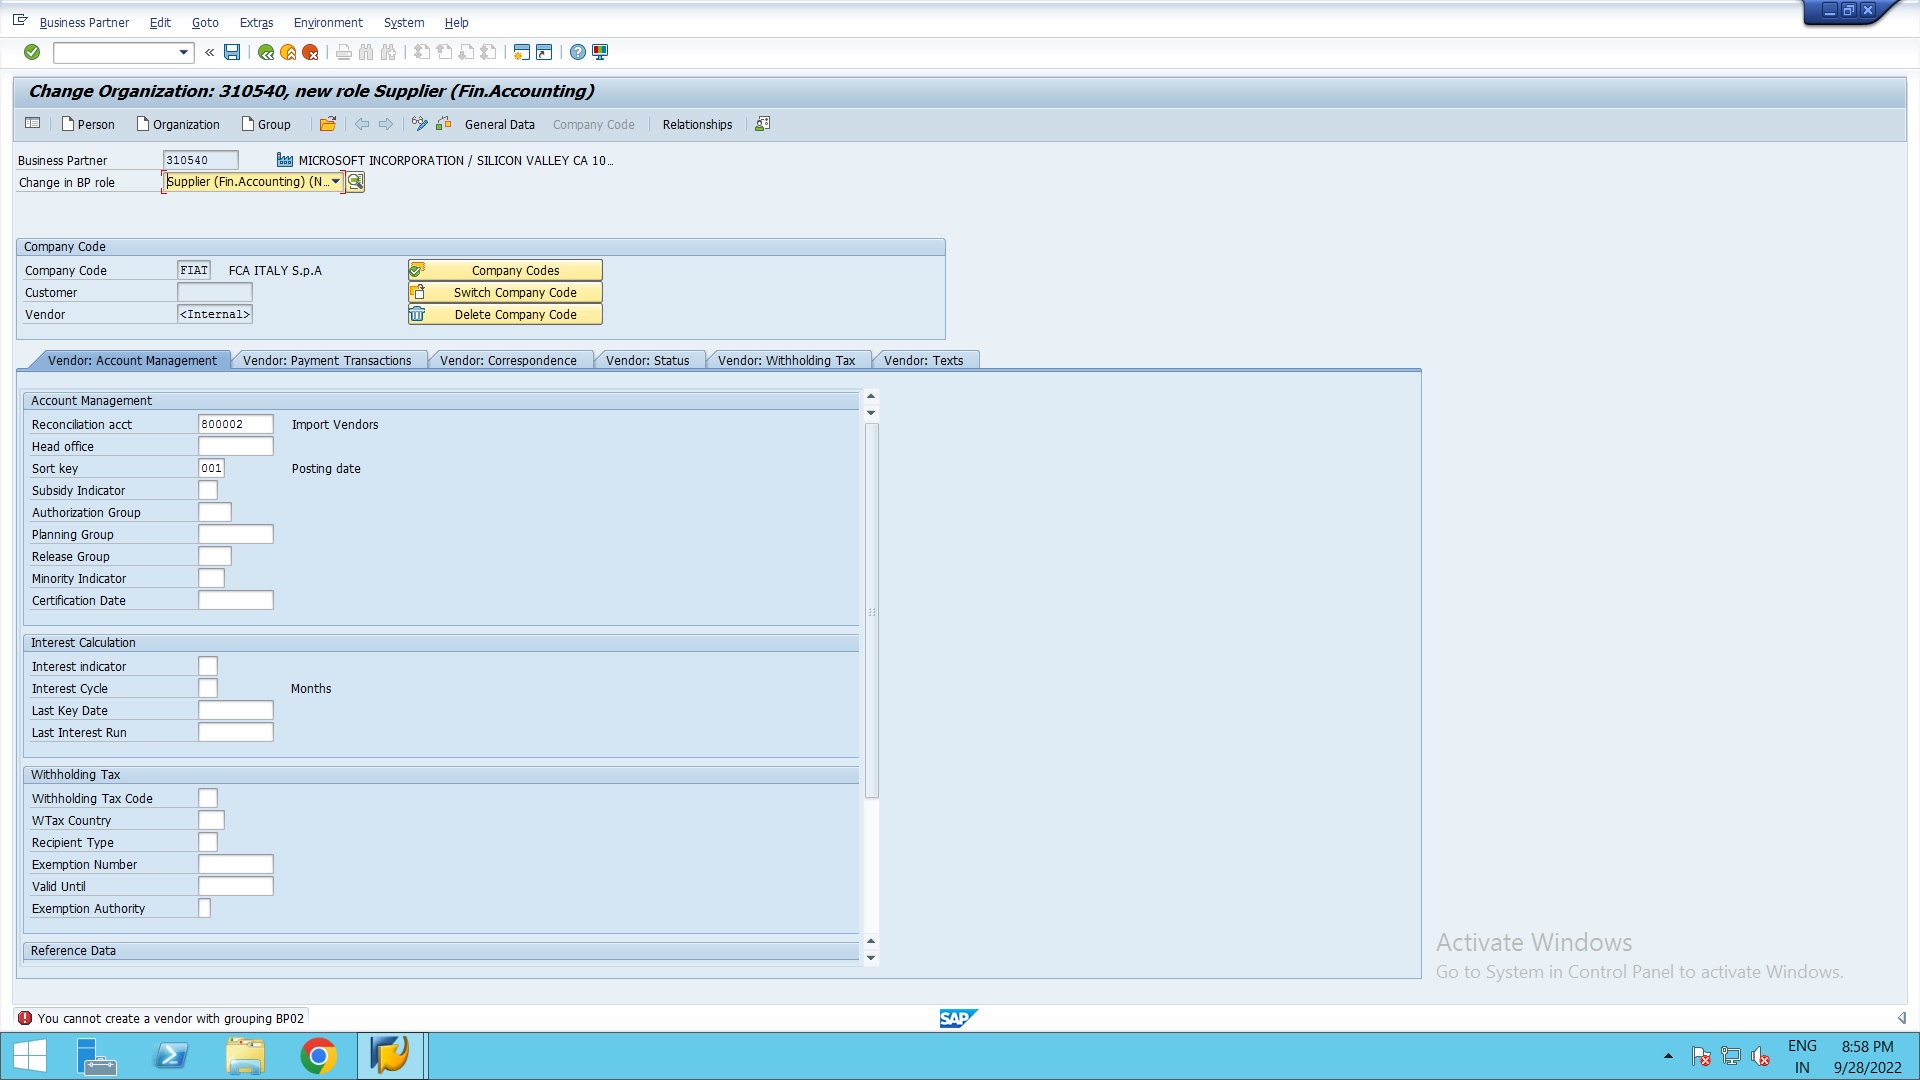
Task: Toggle the Subsidy Indicator checkbox
Action: coord(208,490)
